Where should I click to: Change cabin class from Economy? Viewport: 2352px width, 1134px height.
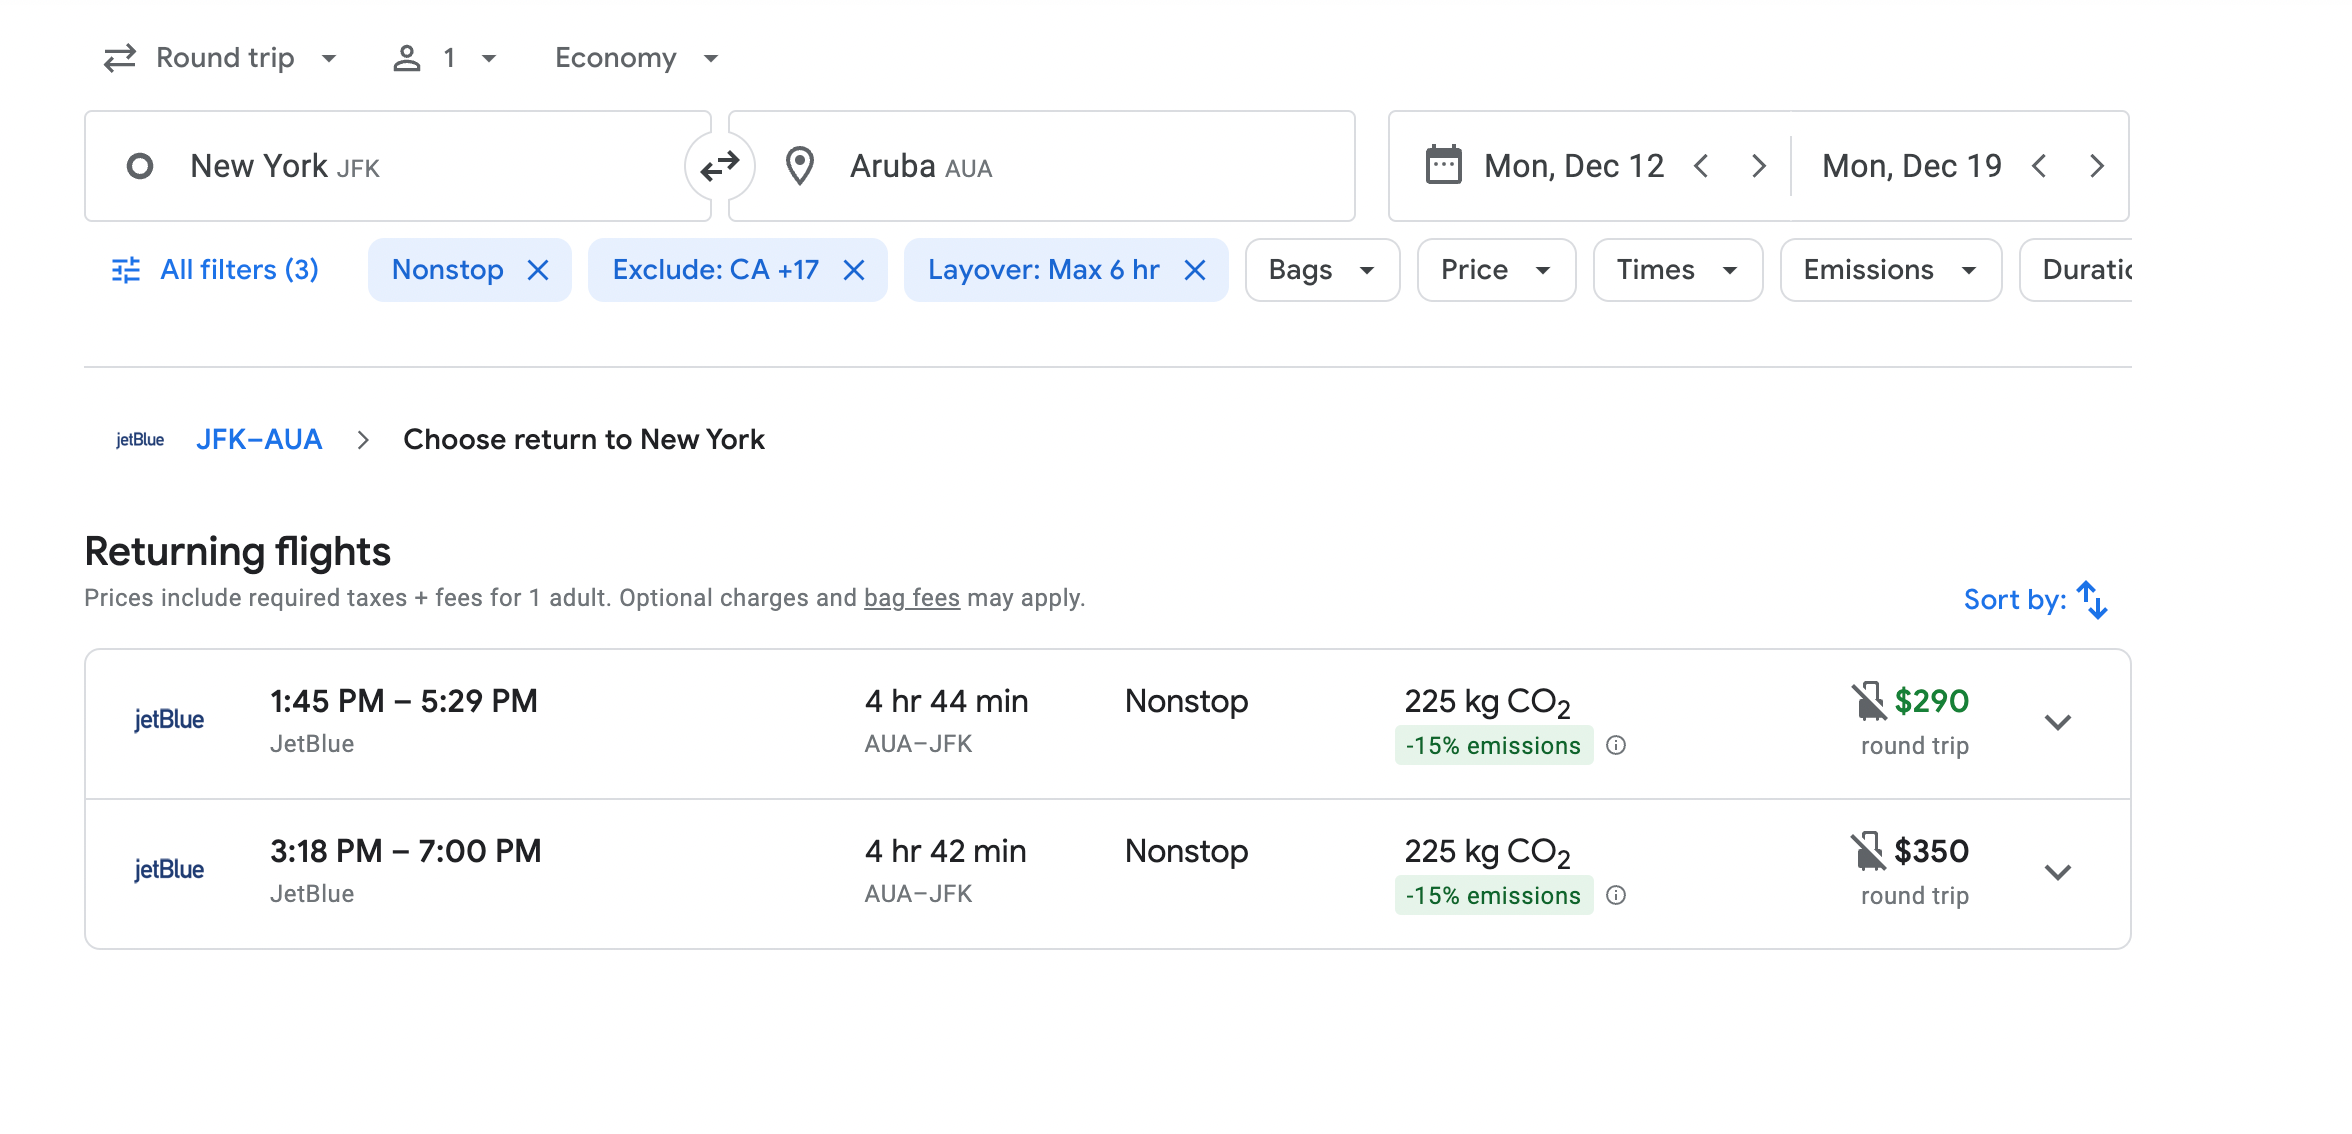click(637, 58)
